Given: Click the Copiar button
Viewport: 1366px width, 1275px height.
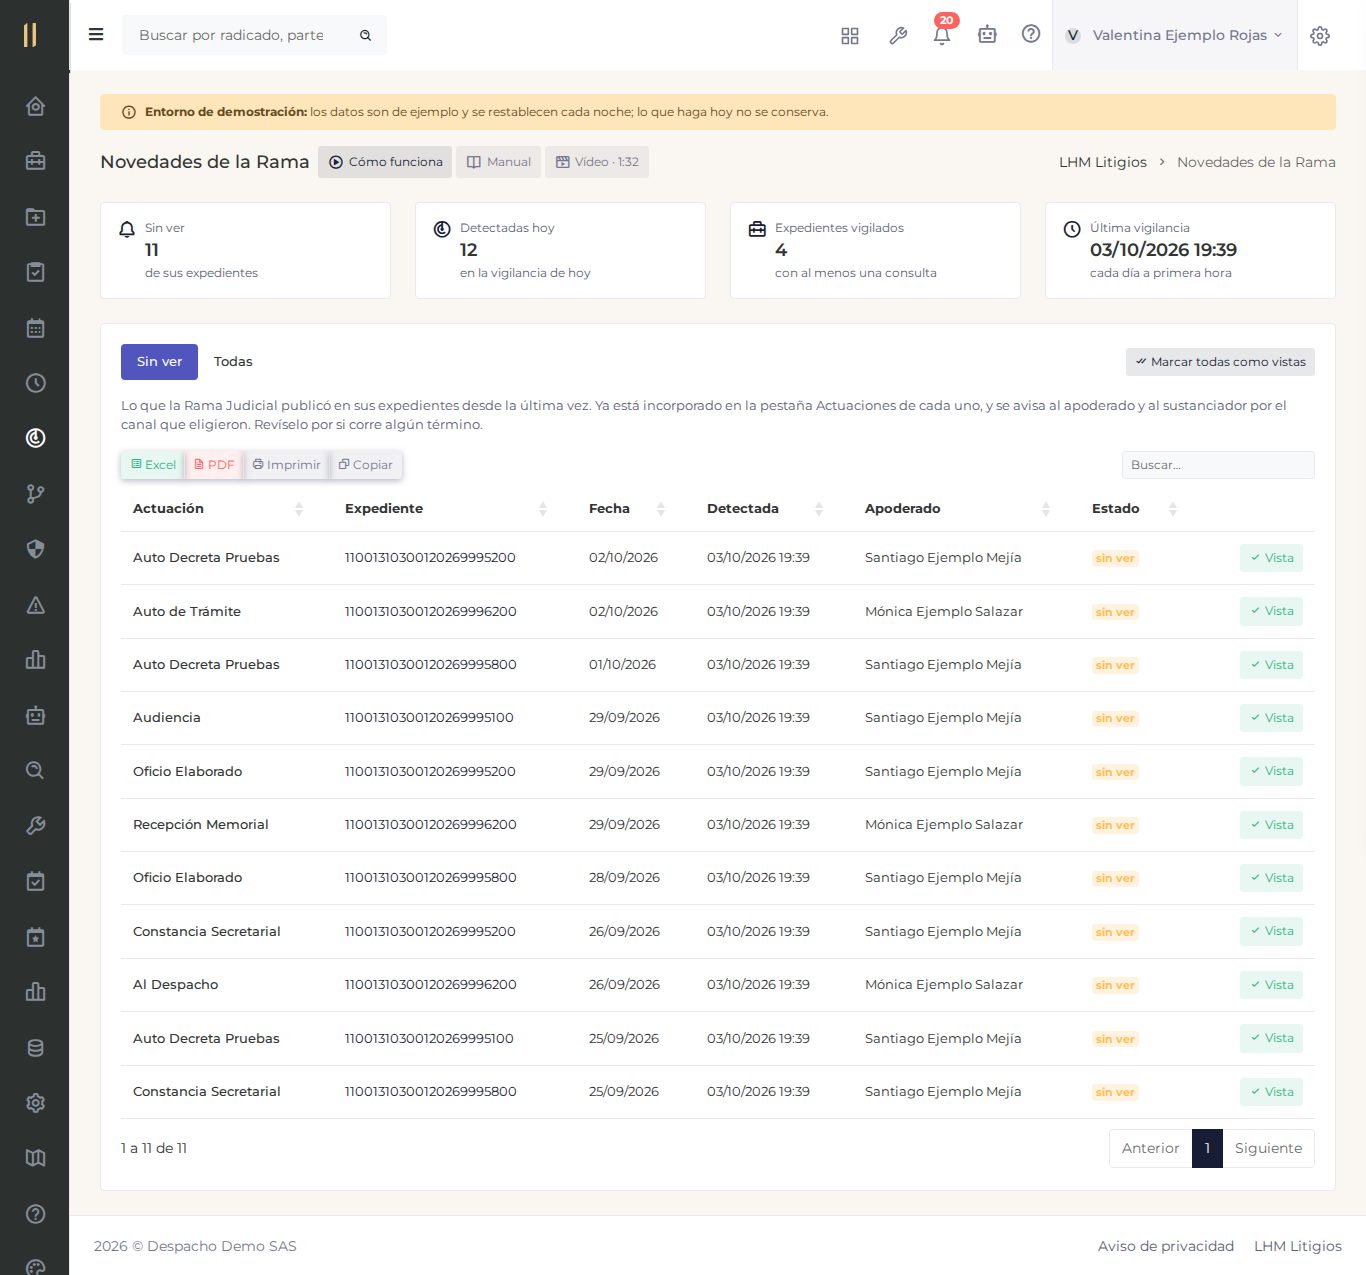Looking at the screenshot, I should 366,465.
